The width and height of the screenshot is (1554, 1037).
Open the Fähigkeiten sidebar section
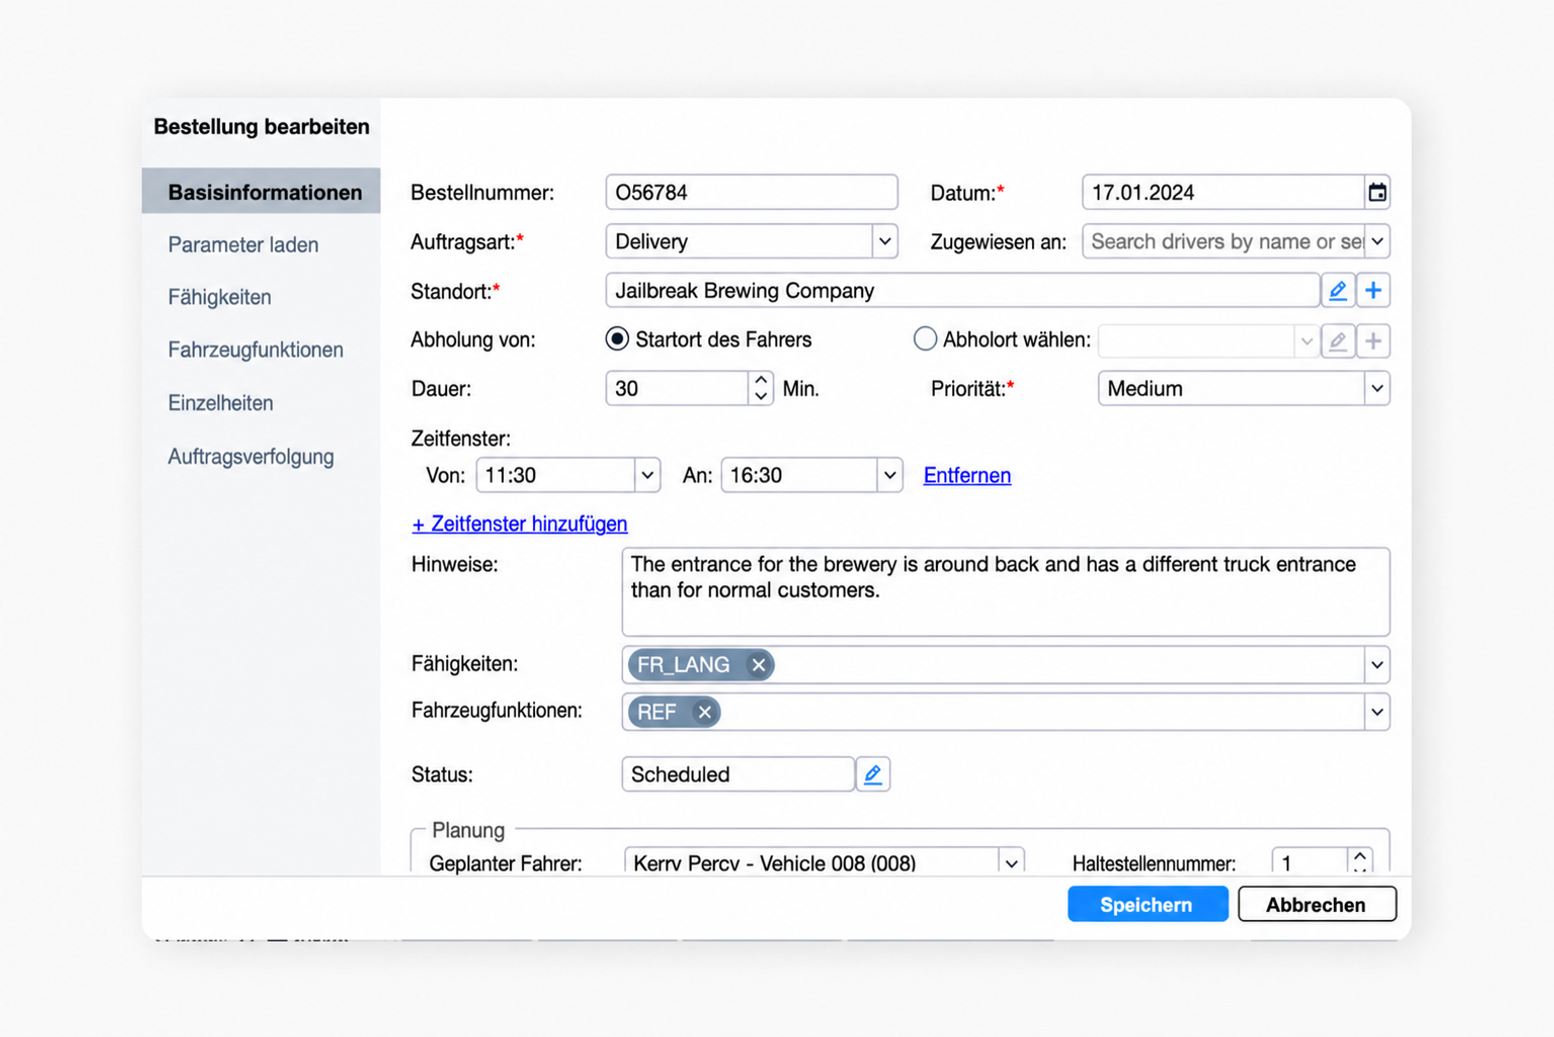pyautogui.click(x=219, y=297)
